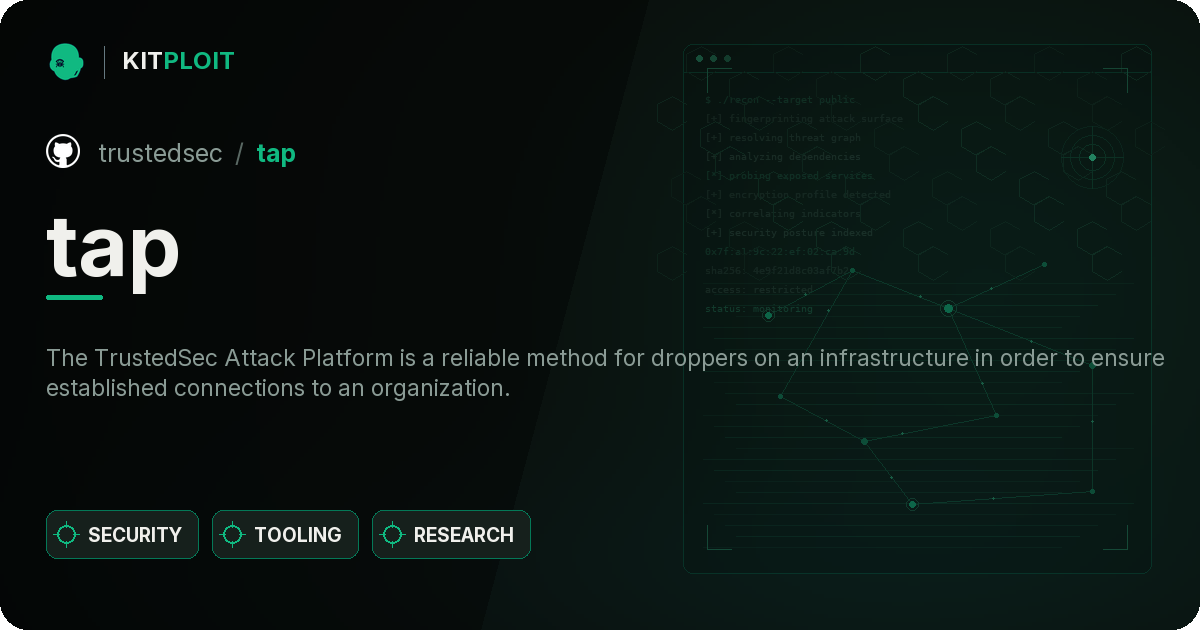Click the crosshair icon in SECURITY tag

click(x=67, y=535)
